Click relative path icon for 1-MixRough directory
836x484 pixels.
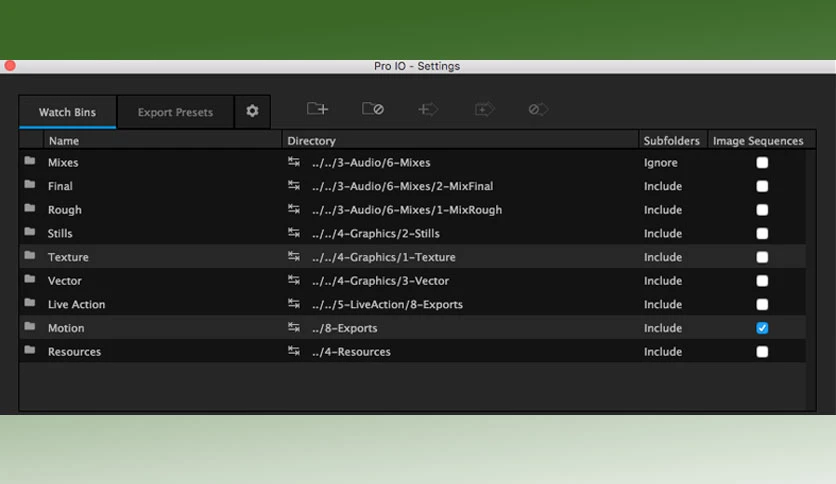(x=294, y=209)
